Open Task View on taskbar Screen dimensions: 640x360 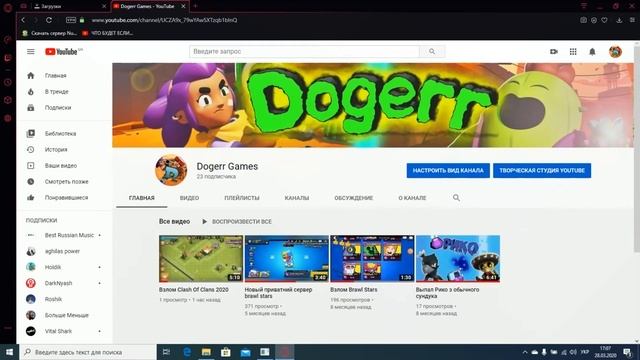pyautogui.click(x=167, y=352)
